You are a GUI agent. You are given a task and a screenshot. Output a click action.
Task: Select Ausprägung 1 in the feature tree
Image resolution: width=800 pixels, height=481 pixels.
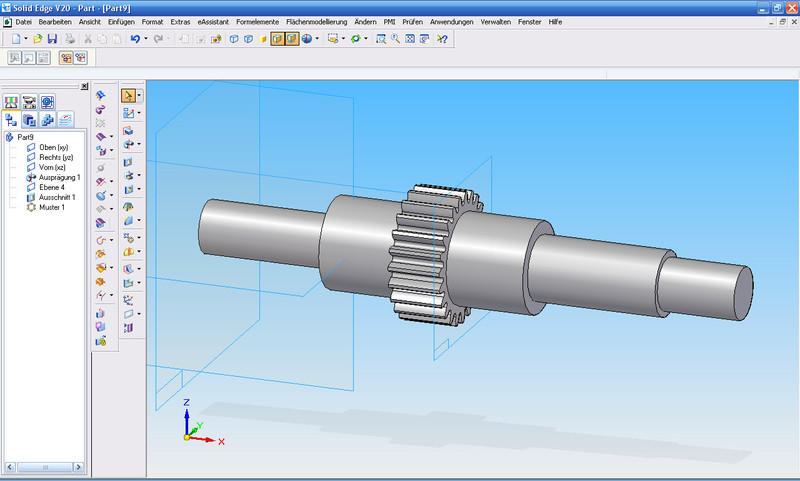[x=59, y=177]
